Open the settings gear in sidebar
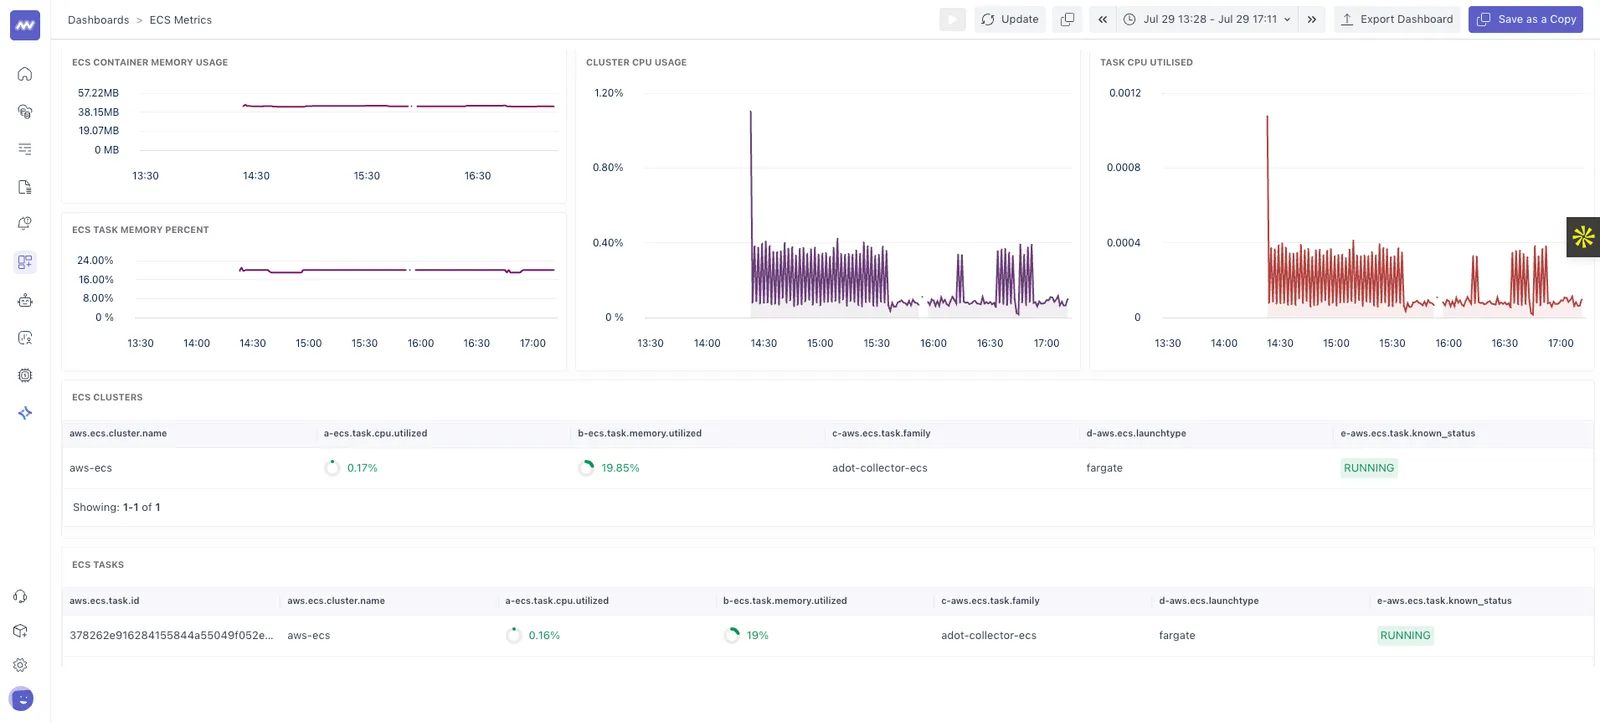The image size is (1600, 723). [x=20, y=665]
